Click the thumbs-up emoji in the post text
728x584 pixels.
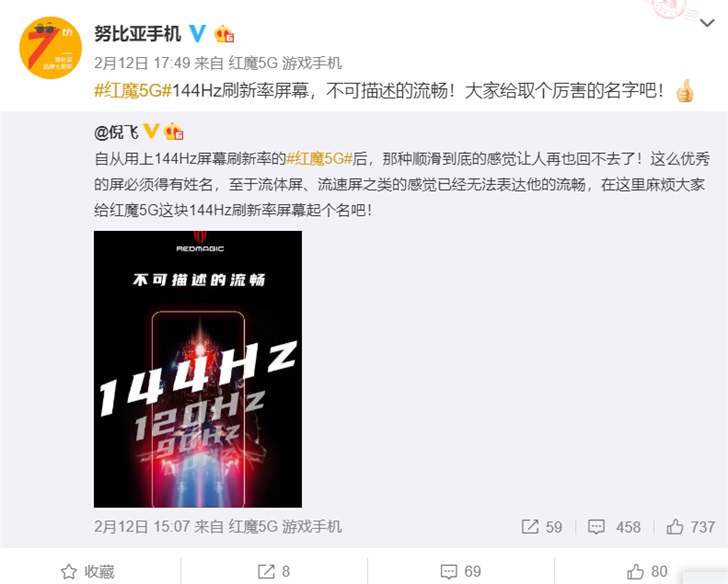[684, 90]
